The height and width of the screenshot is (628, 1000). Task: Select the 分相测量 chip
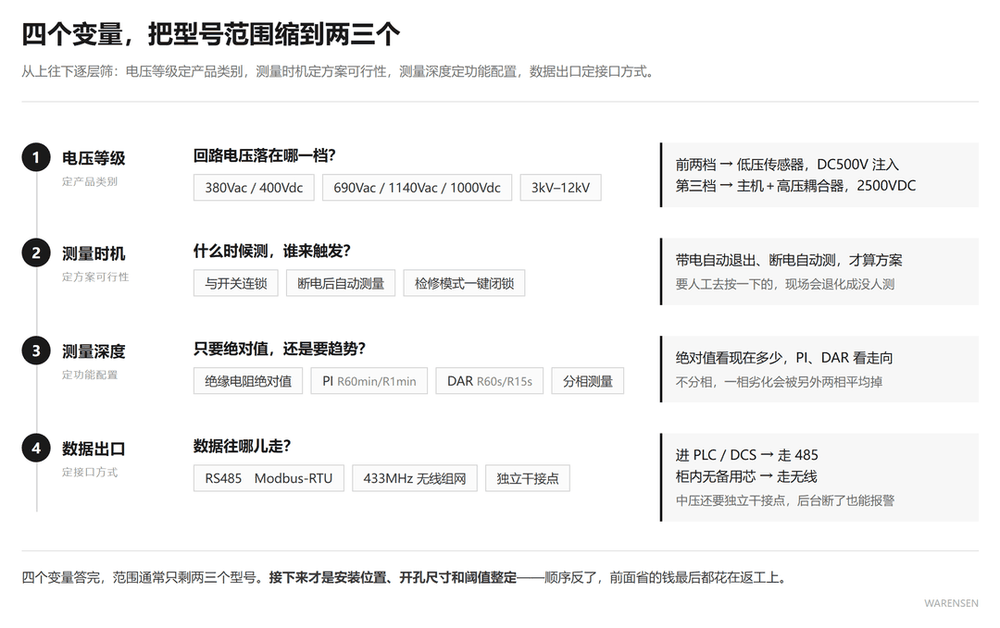(587, 381)
